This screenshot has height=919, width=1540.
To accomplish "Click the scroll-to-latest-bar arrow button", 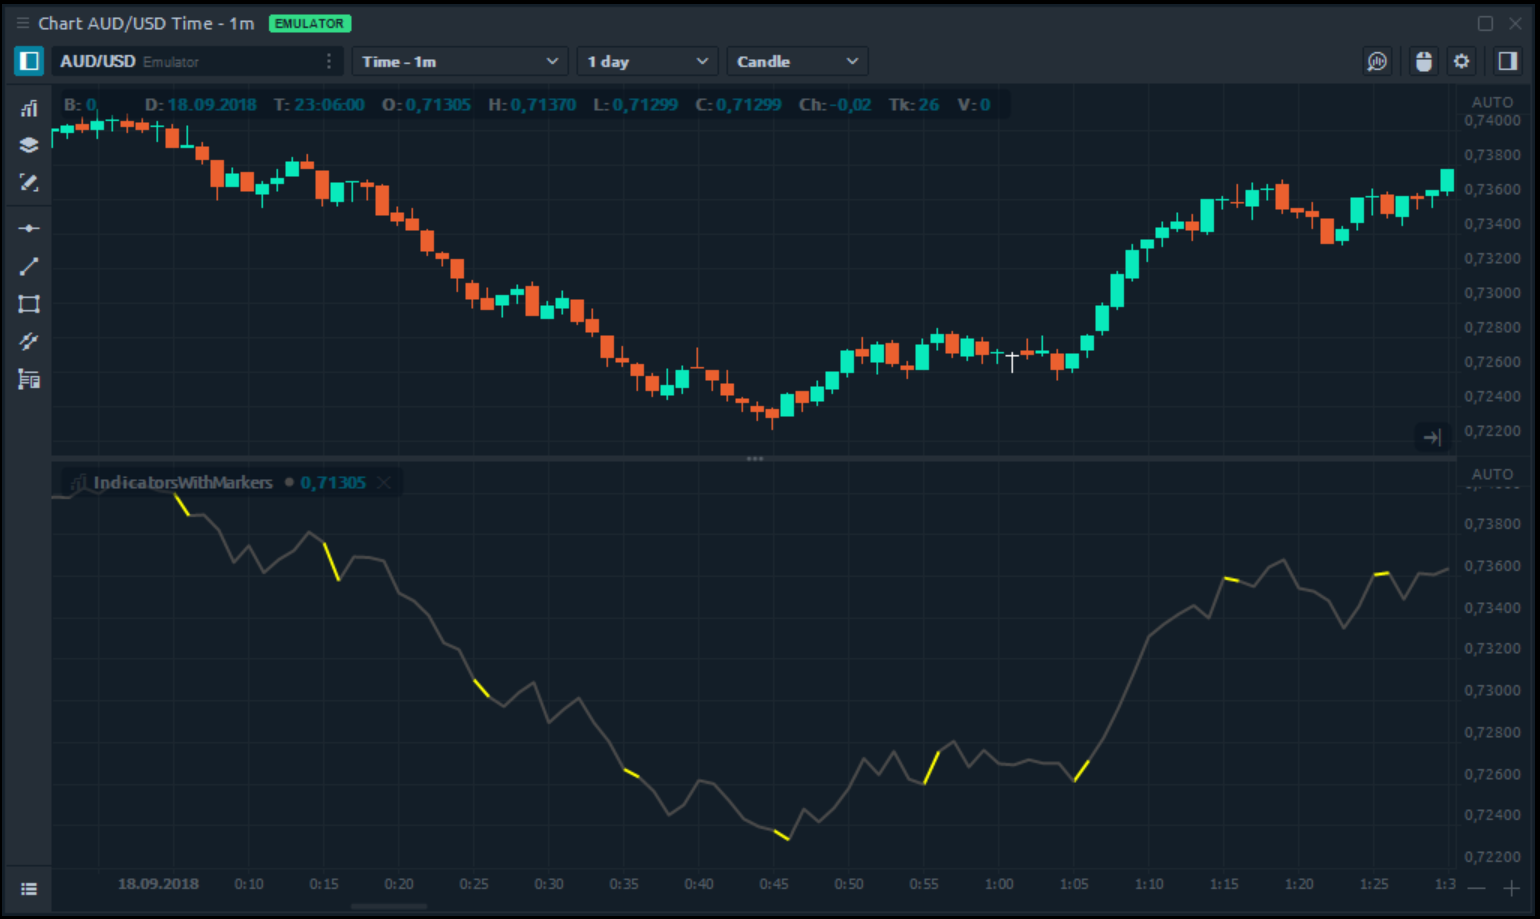I will [x=1432, y=437].
